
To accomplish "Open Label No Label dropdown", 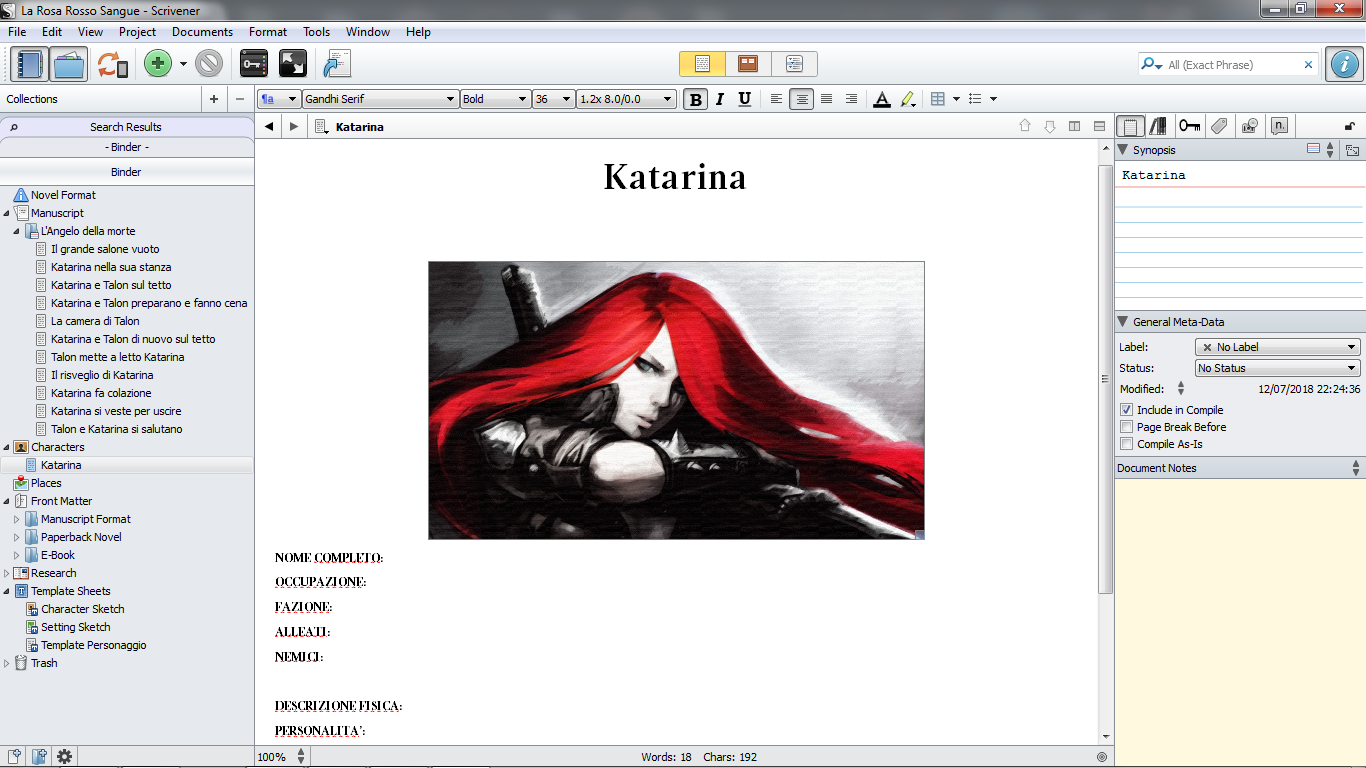I will click(1278, 347).
